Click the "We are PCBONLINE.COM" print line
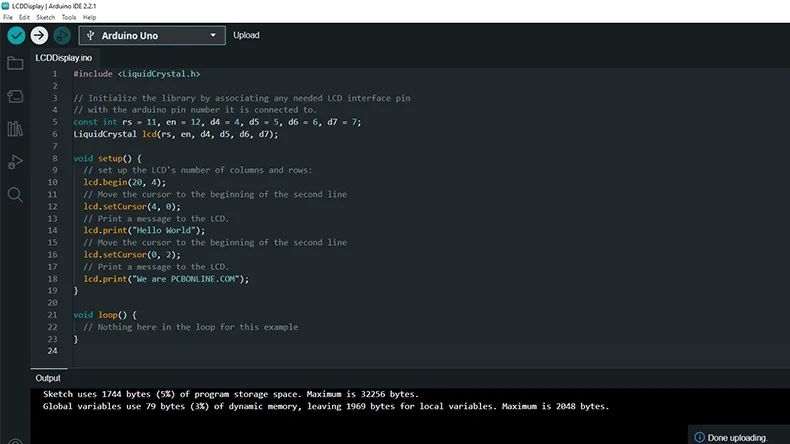Viewport: 790px width, 444px height. pyautogui.click(x=166, y=279)
